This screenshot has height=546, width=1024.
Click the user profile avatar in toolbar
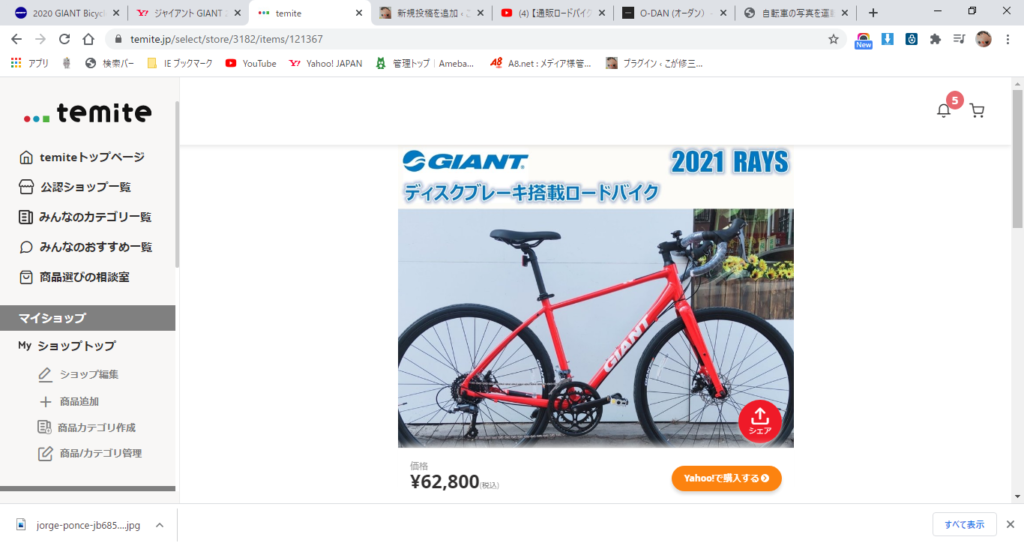click(984, 39)
